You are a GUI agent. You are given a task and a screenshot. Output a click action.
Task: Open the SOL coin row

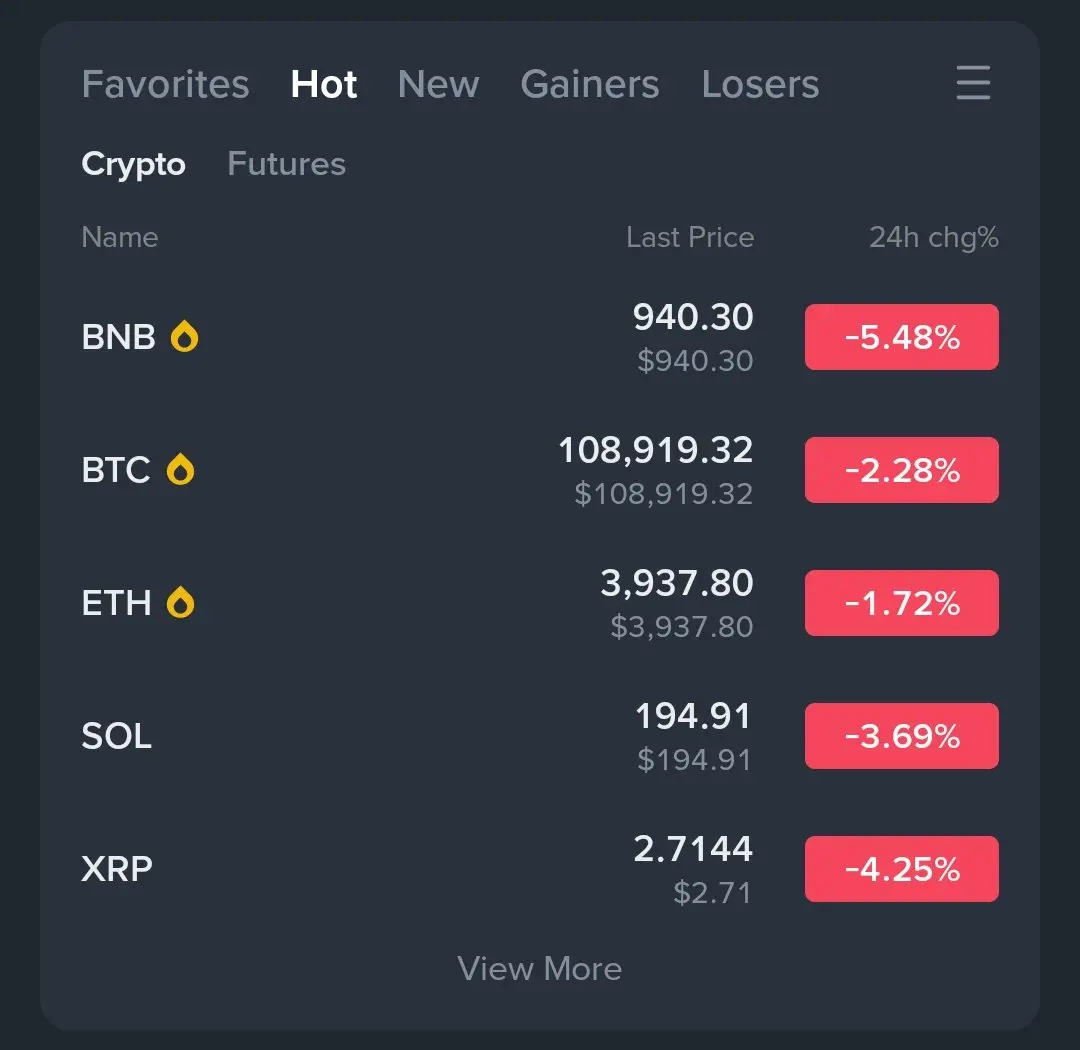(540, 736)
